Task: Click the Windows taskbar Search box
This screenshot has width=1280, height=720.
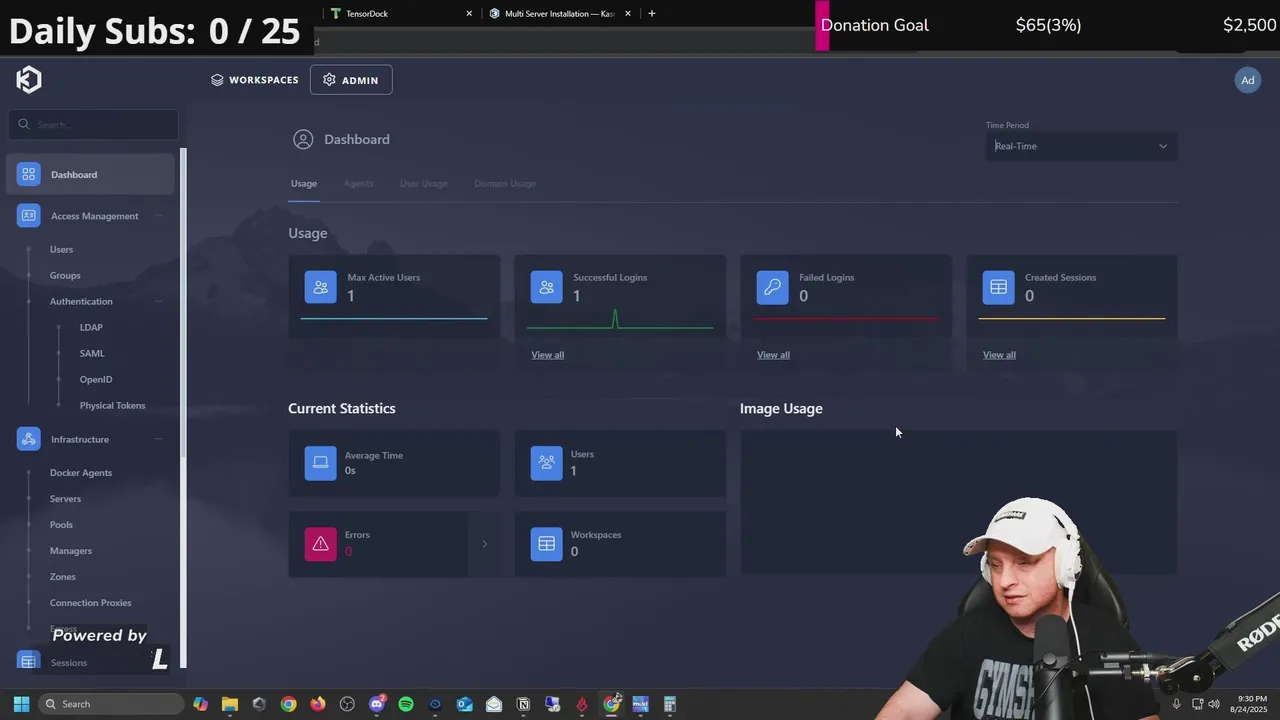Action: click(x=112, y=704)
